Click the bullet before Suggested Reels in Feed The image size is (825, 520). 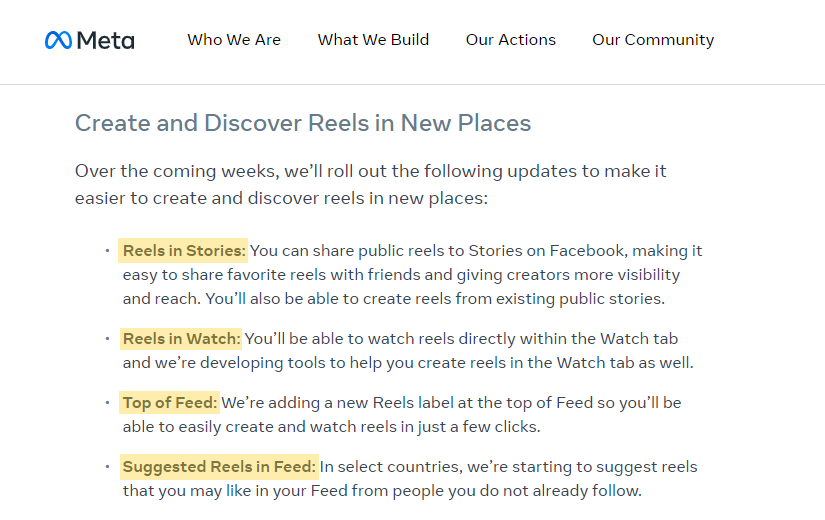coord(107,466)
